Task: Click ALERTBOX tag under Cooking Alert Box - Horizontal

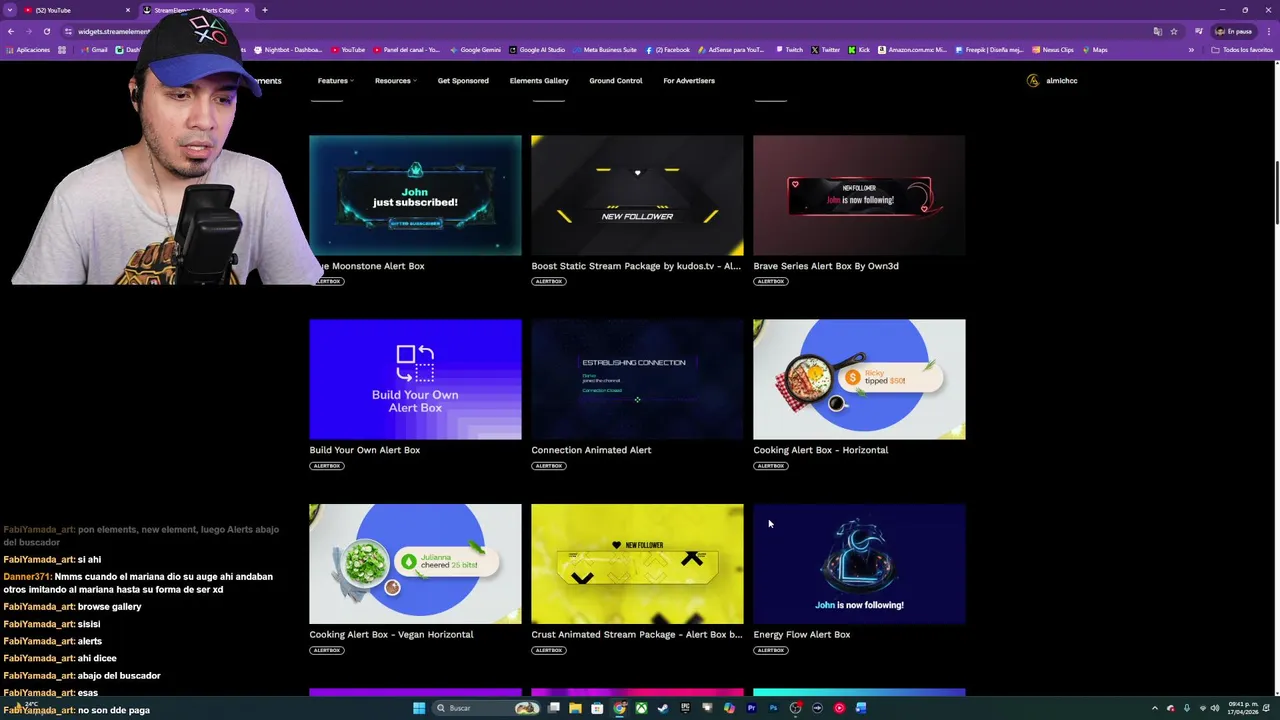Action: point(771,466)
